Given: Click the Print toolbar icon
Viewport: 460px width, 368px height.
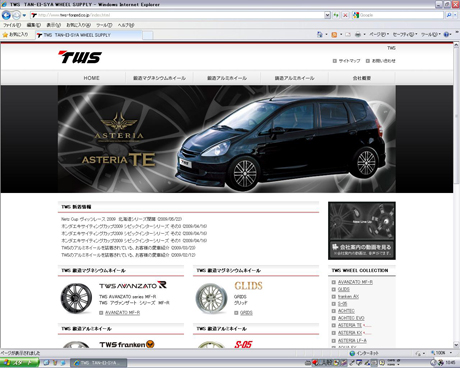Looking at the screenshot, I should [x=358, y=34].
